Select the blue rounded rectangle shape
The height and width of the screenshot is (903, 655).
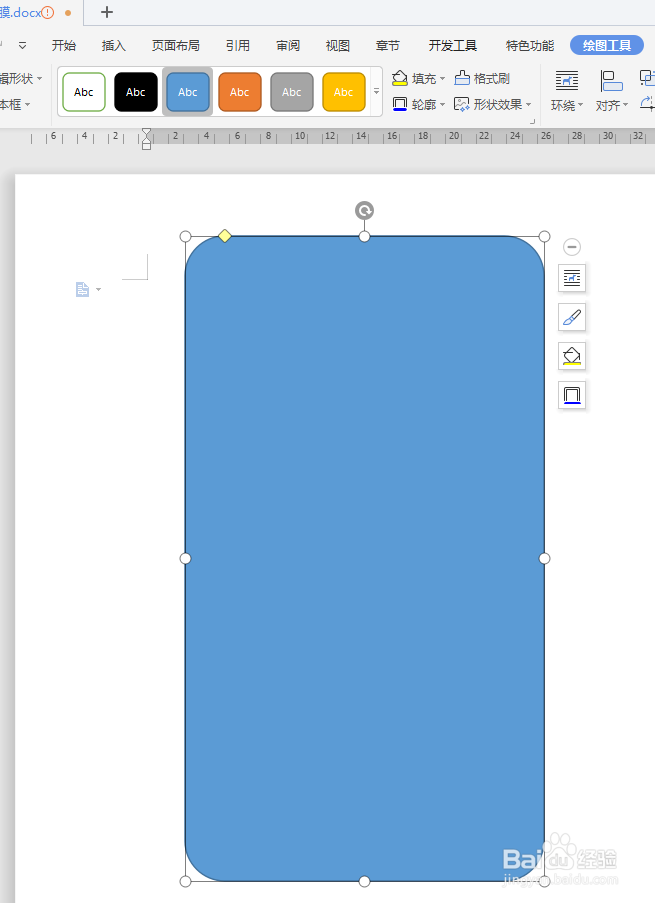point(365,558)
